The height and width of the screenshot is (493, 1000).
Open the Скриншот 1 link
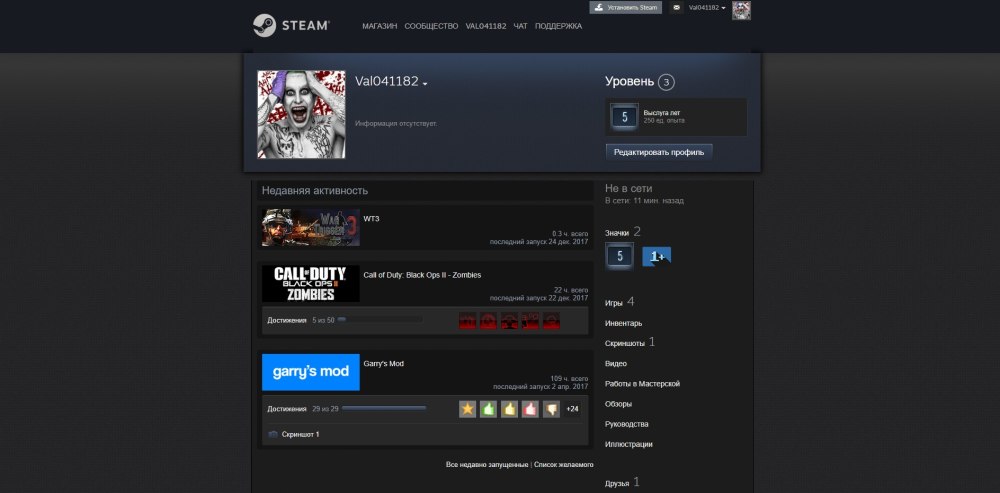[x=300, y=434]
